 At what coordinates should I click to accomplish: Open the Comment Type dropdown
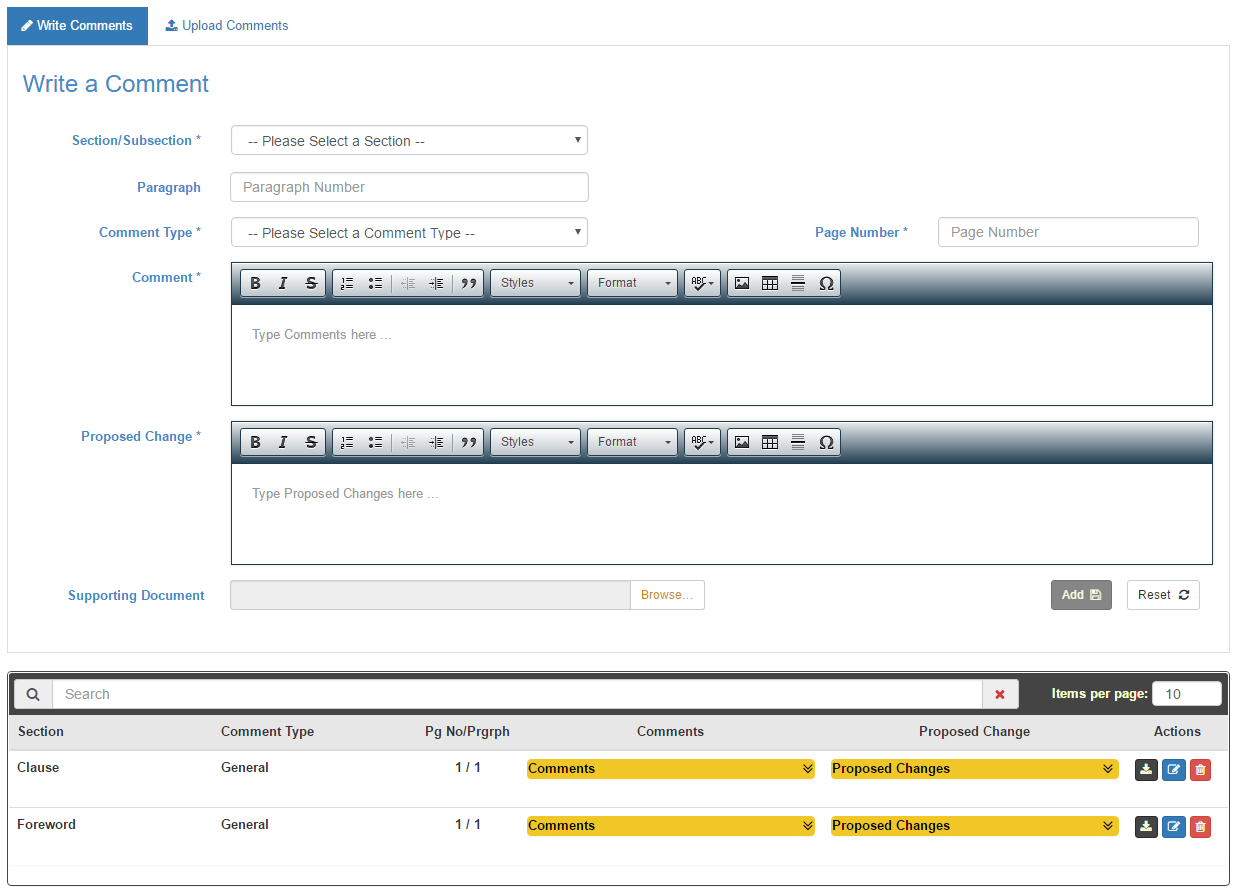[408, 232]
